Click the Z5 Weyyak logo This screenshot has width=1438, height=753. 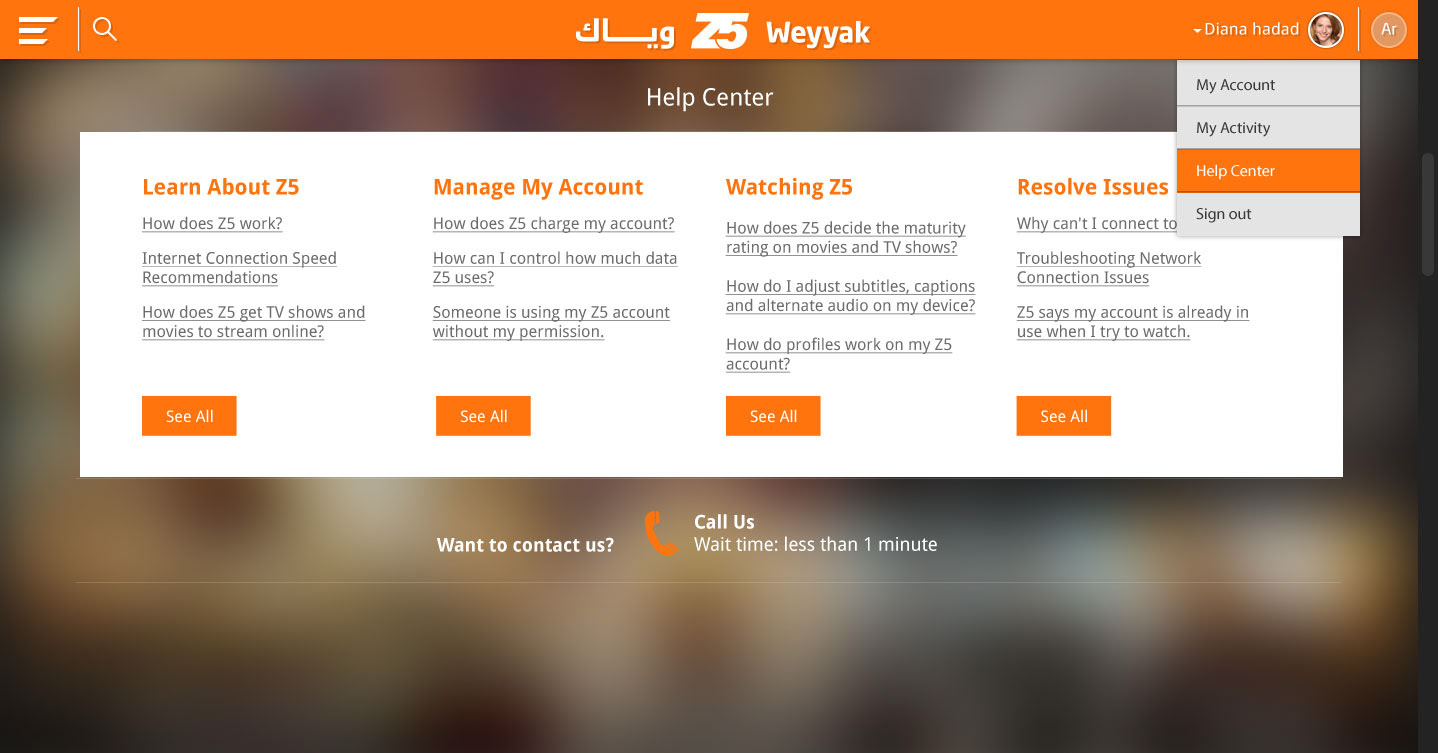tap(722, 31)
